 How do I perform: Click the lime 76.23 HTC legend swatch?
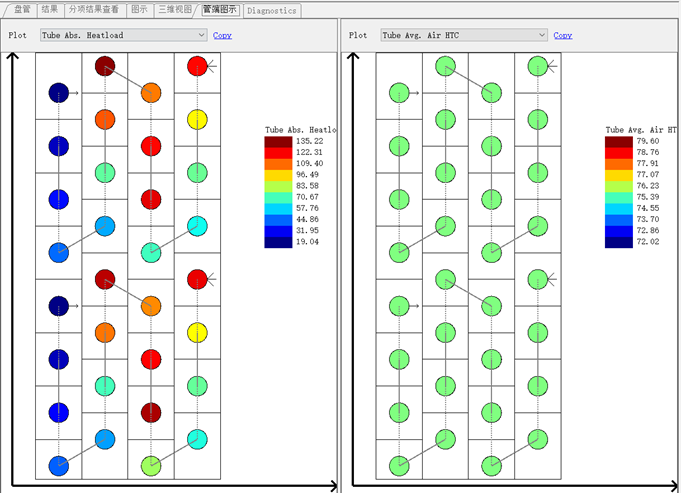click(618, 186)
